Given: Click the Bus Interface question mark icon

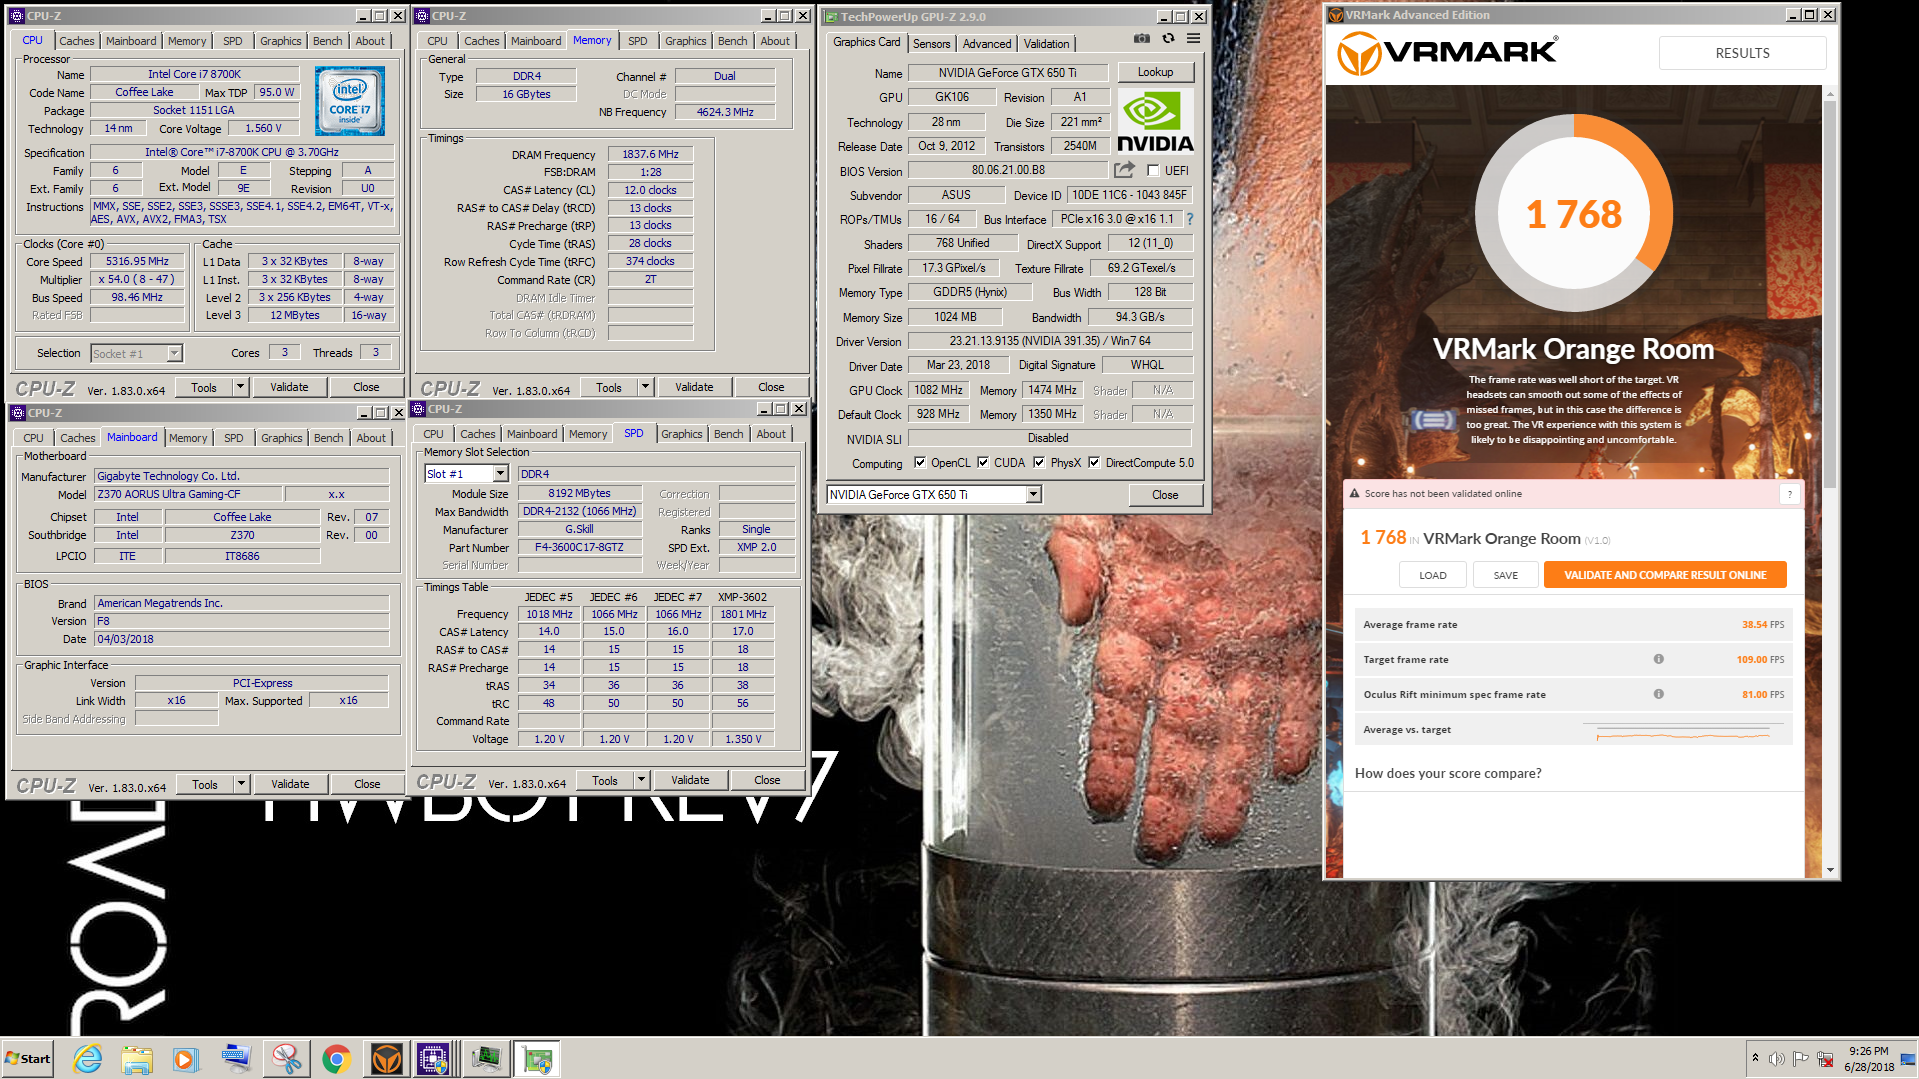Looking at the screenshot, I should coord(1190,219).
